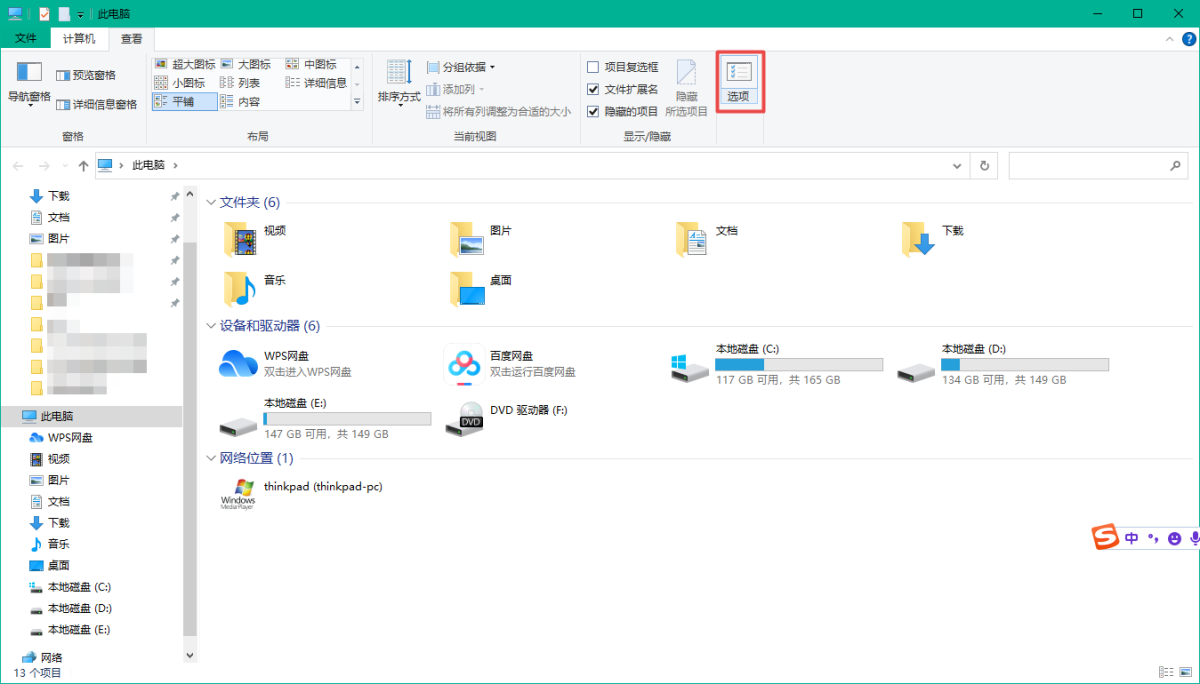Select 中图标 medium icons layout

coord(311,64)
